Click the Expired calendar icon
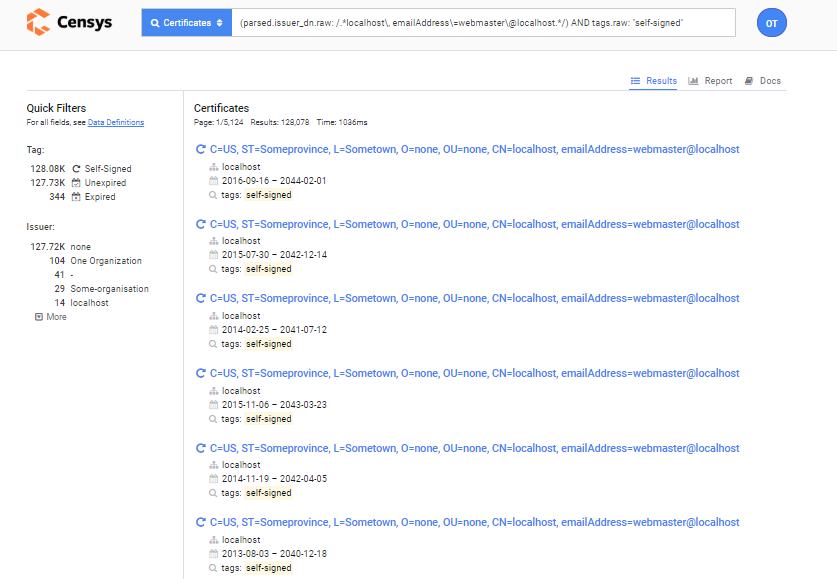837x579 pixels. pyautogui.click(x=76, y=196)
